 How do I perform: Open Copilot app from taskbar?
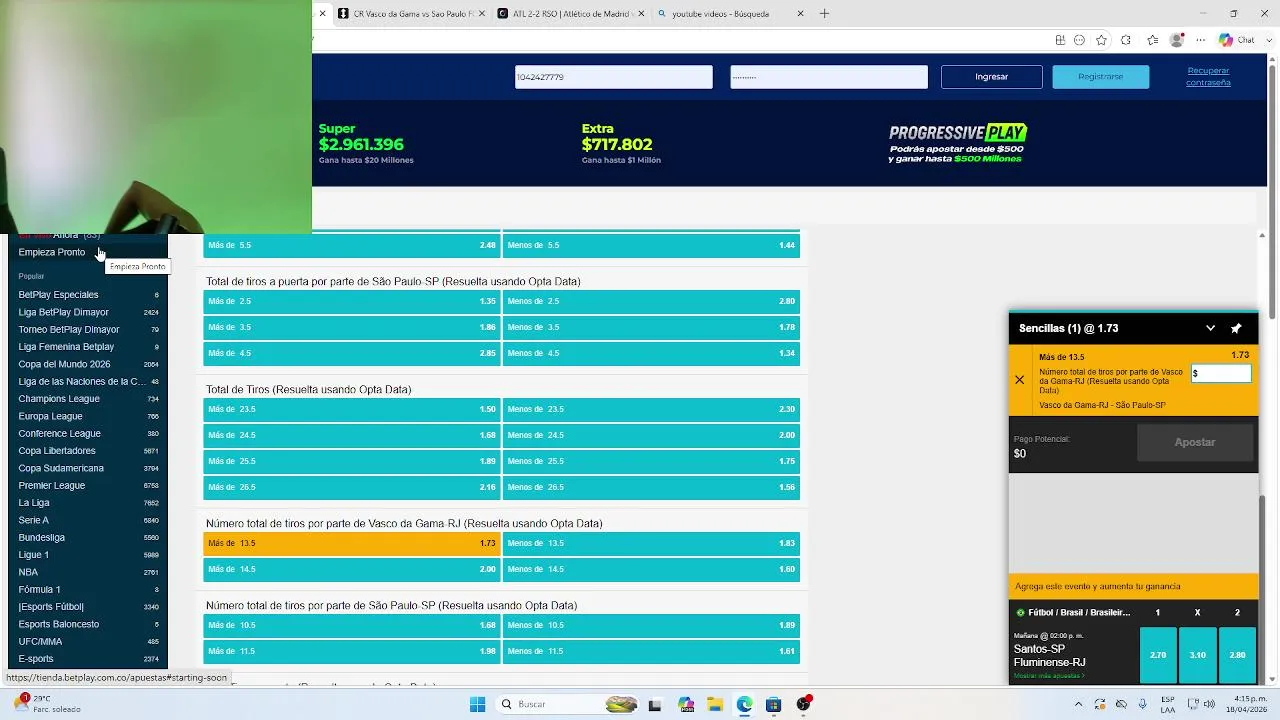pos(686,704)
